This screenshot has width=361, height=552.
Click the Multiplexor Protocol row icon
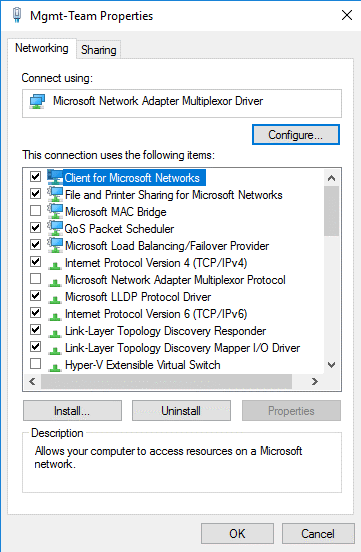coord(55,282)
